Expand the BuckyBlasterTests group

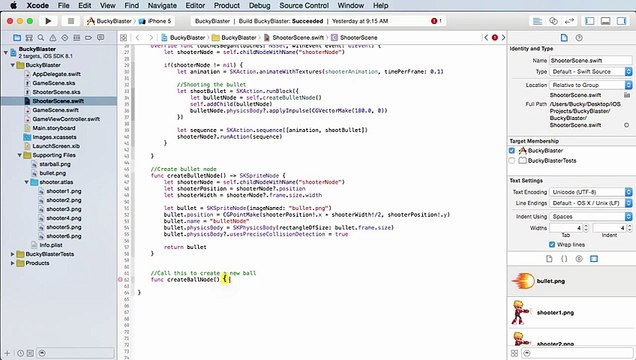pyautogui.click(x=13, y=254)
